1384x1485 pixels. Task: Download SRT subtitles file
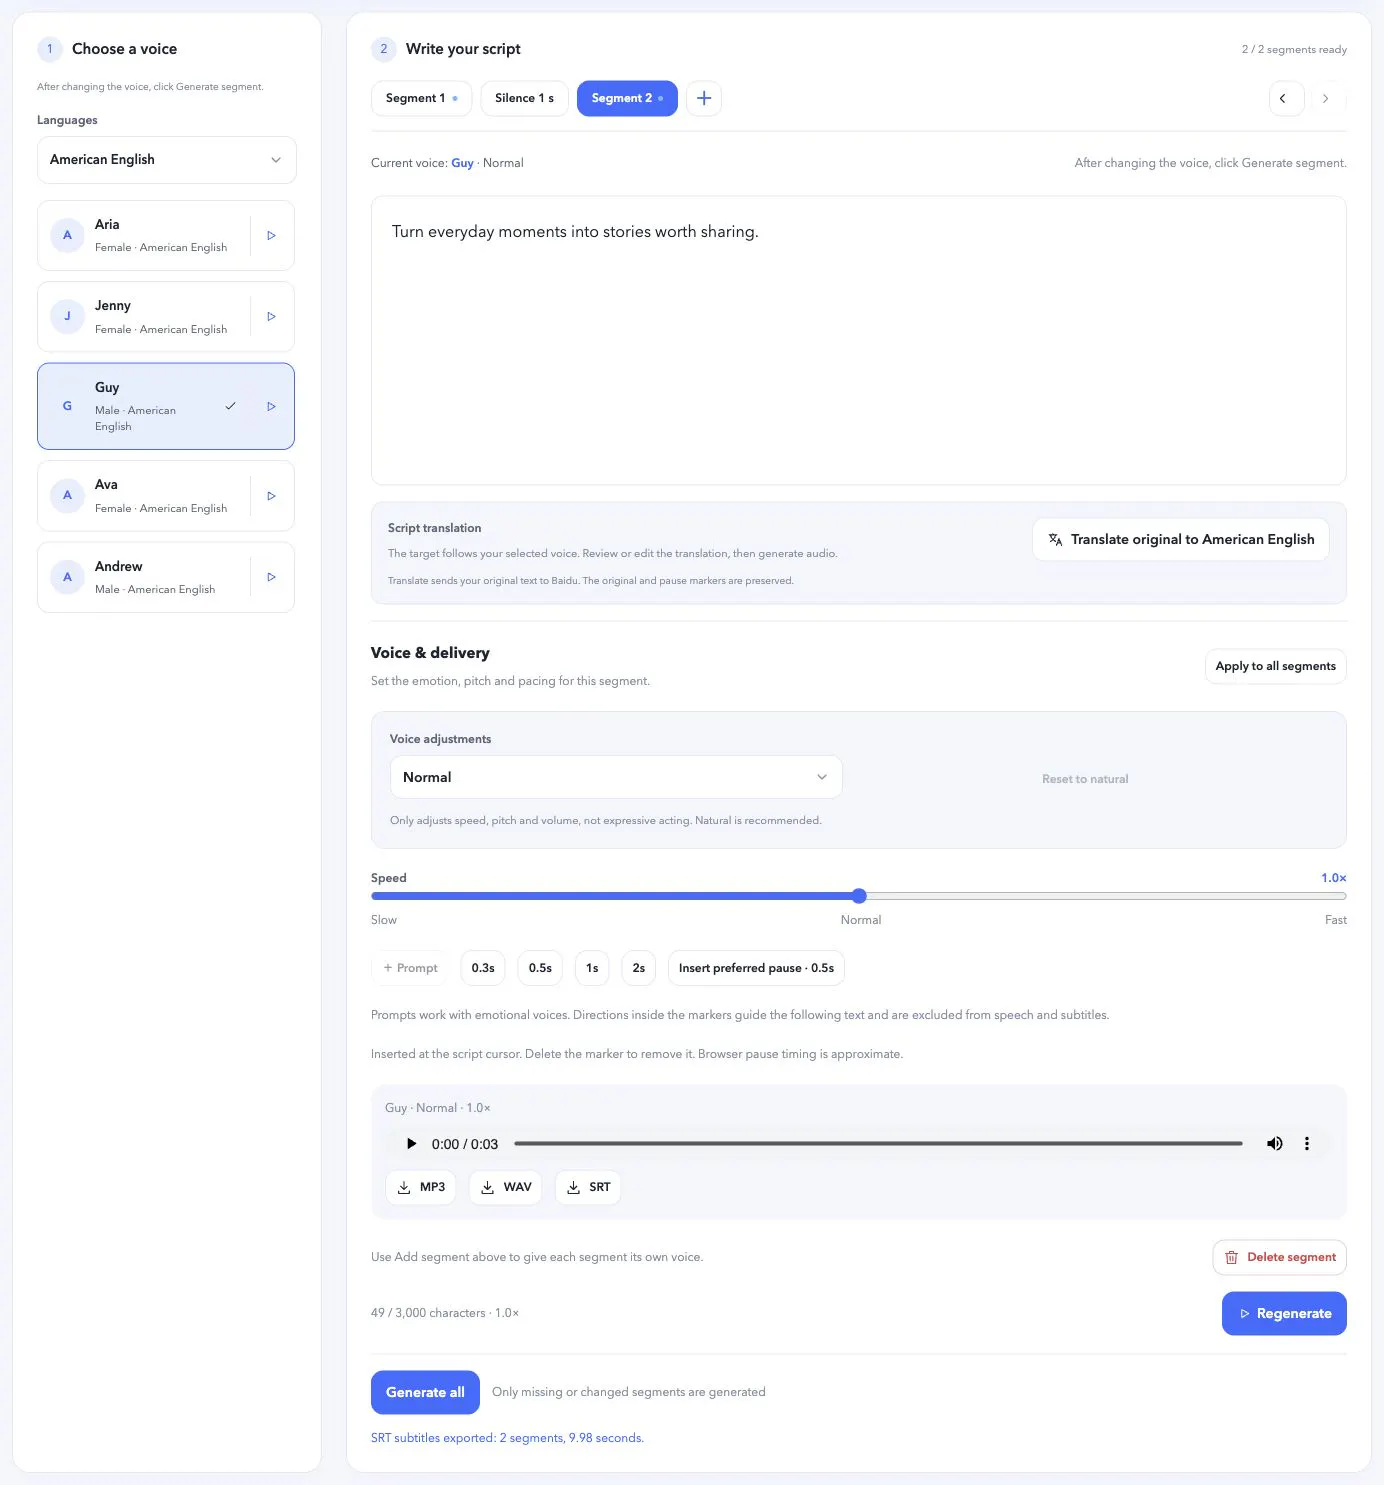(x=588, y=1187)
